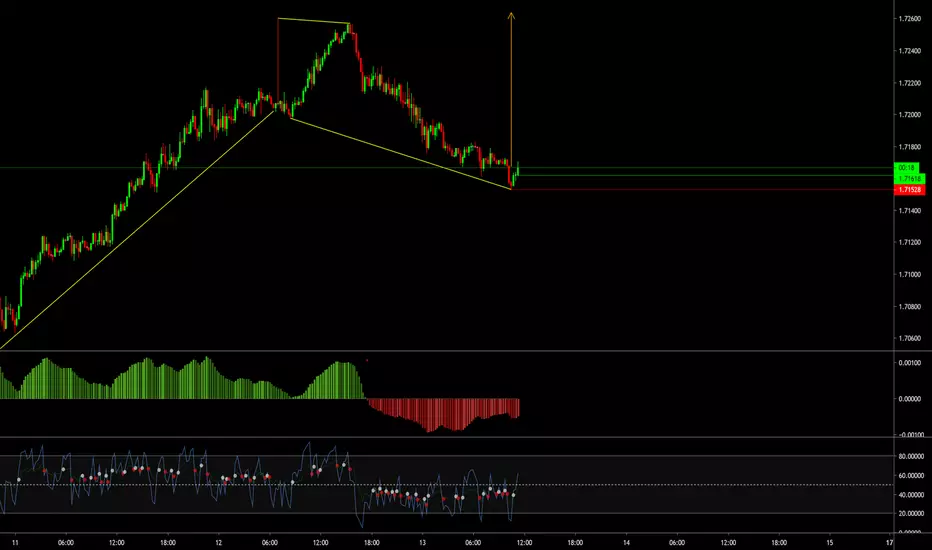The height and width of the screenshot is (550, 932).
Task: Click the 1.72400 price scale value
Action: 909,51
